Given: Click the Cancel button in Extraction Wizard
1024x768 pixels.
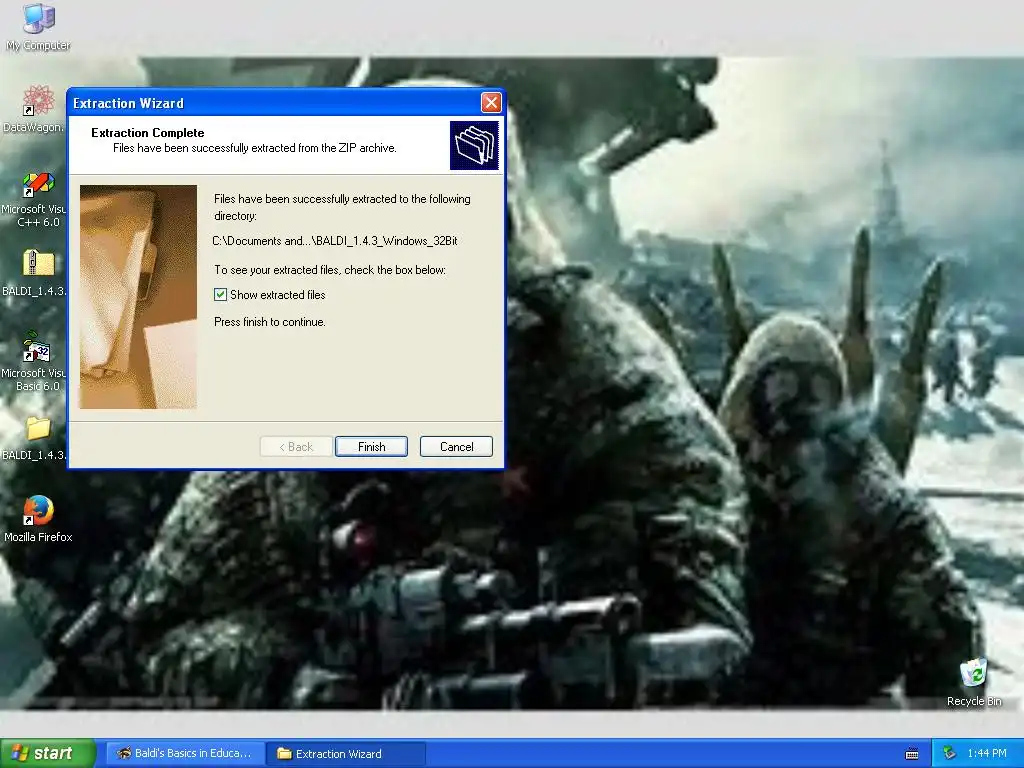Looking at the screenshot, I should pyautogui.click(x=456, y=447).
